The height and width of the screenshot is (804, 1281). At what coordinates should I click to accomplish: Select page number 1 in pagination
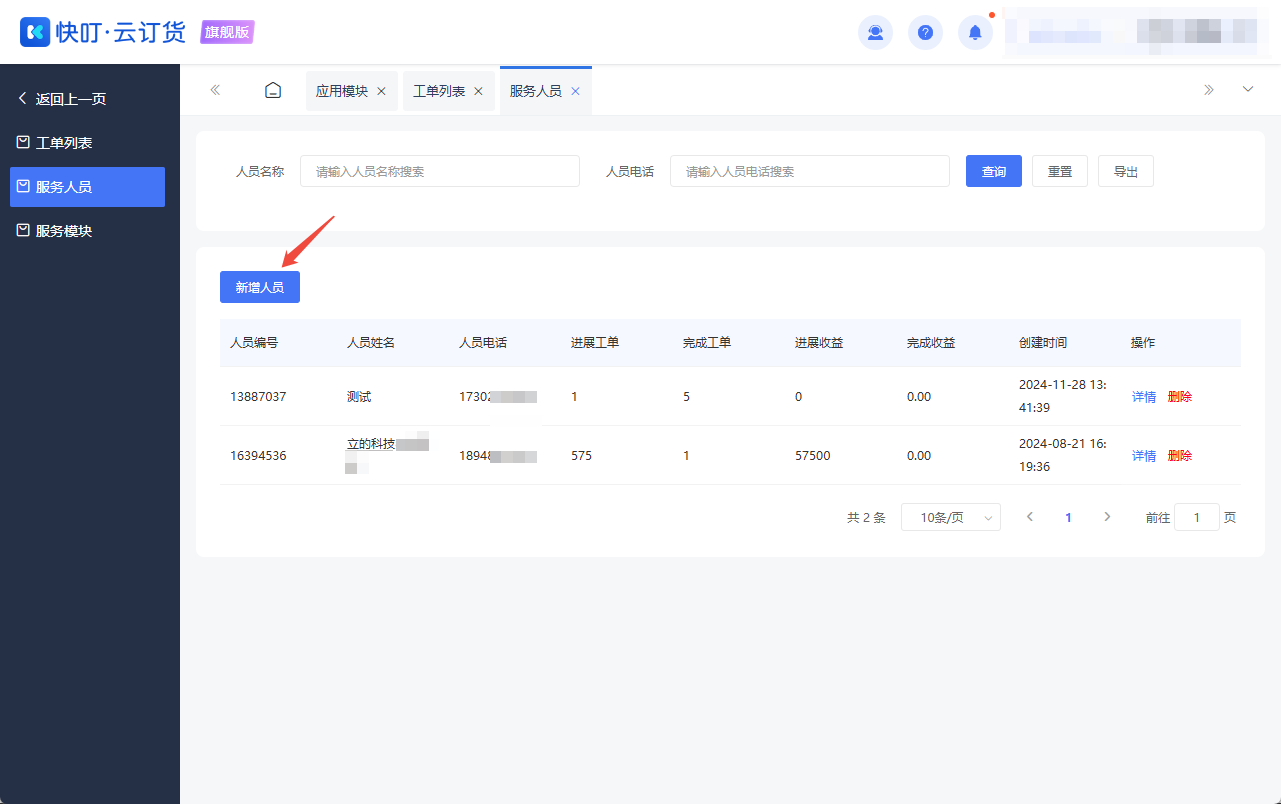(1069, 517)
